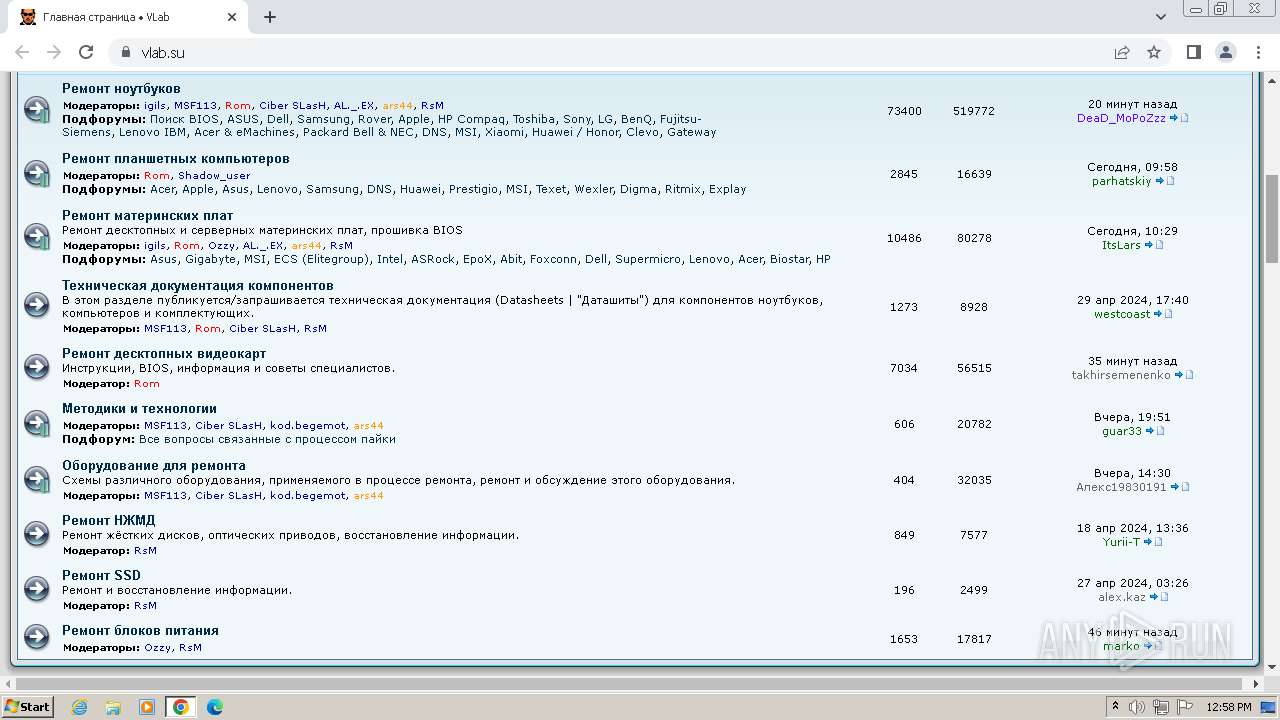Open the Xiaomi laptop subforum
The height and width of the screenshot is (720, 1280).
[x=505, y=132]
